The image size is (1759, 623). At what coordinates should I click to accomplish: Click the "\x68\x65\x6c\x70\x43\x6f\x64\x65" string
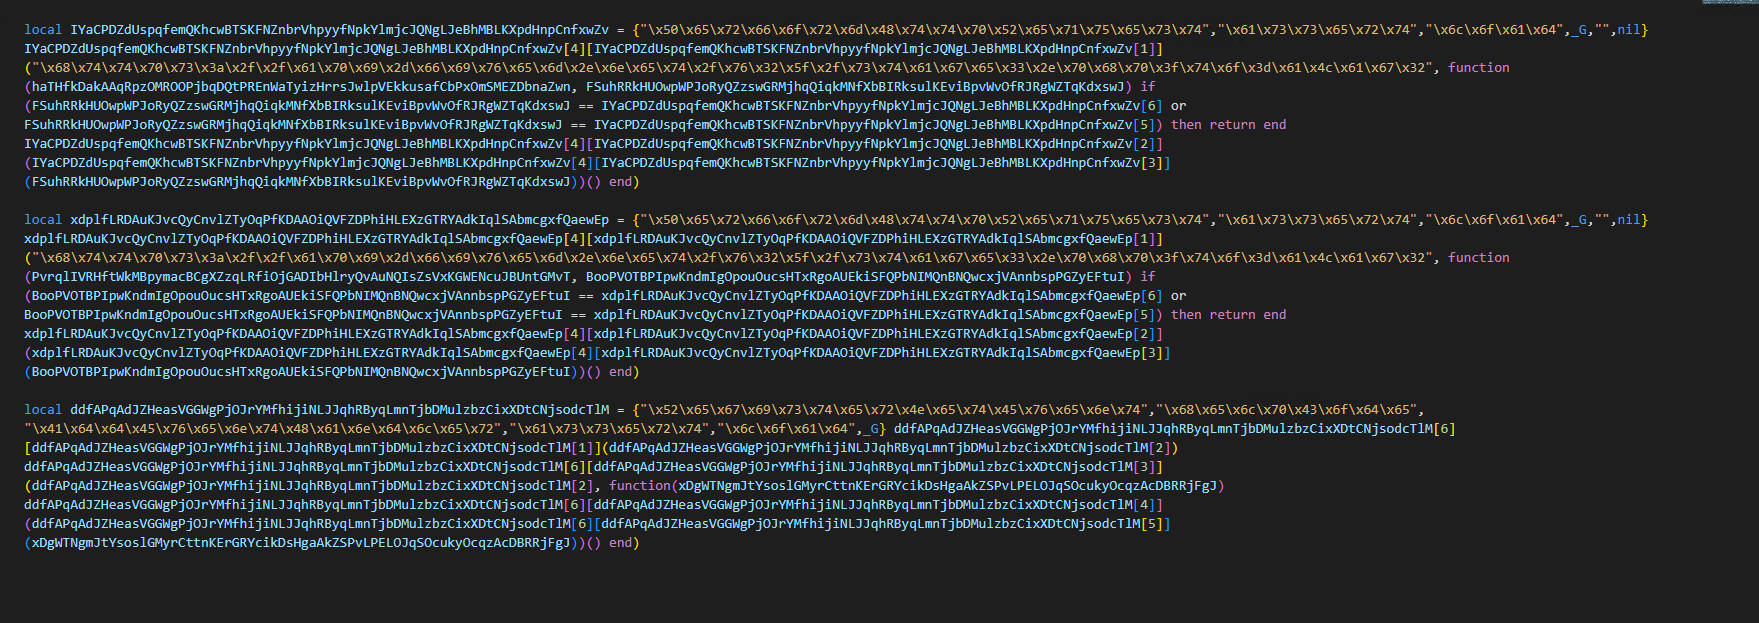pyautogui.click(x=1286, y=410)
